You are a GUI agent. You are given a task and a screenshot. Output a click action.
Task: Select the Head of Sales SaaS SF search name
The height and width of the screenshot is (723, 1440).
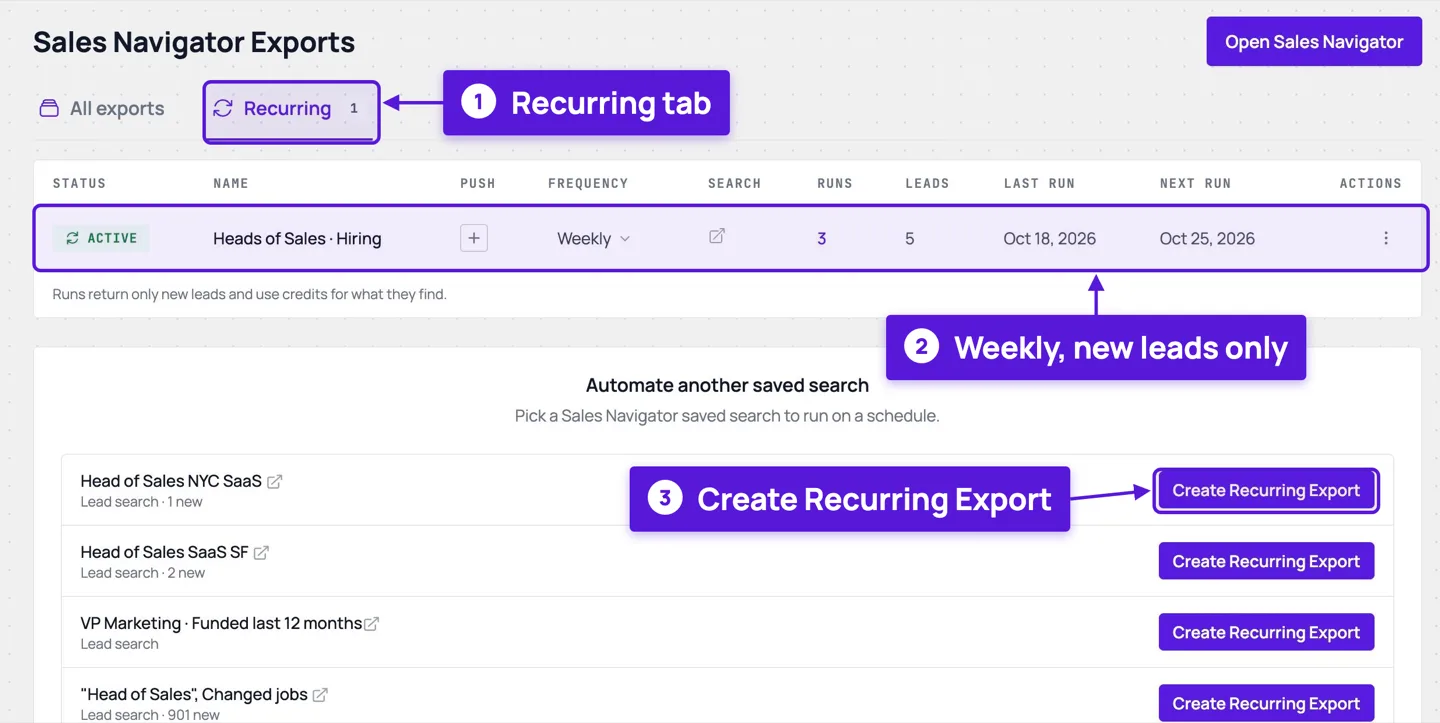[164, 552]
